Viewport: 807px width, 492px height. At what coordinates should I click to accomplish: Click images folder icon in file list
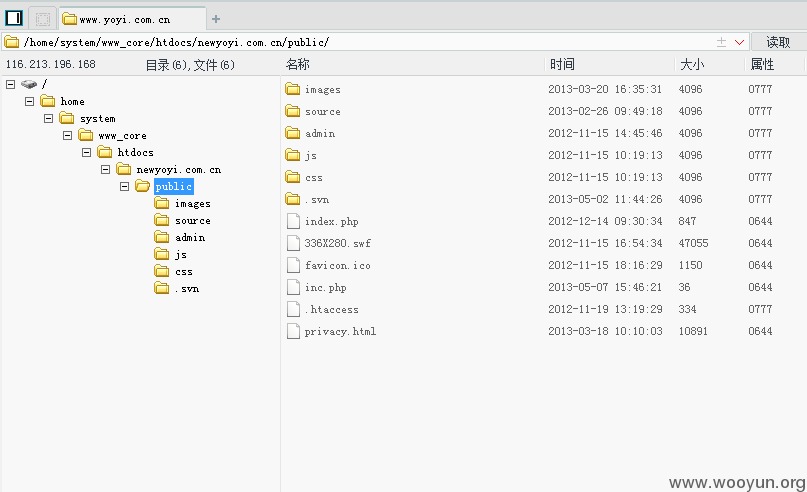tap(293, 89)
